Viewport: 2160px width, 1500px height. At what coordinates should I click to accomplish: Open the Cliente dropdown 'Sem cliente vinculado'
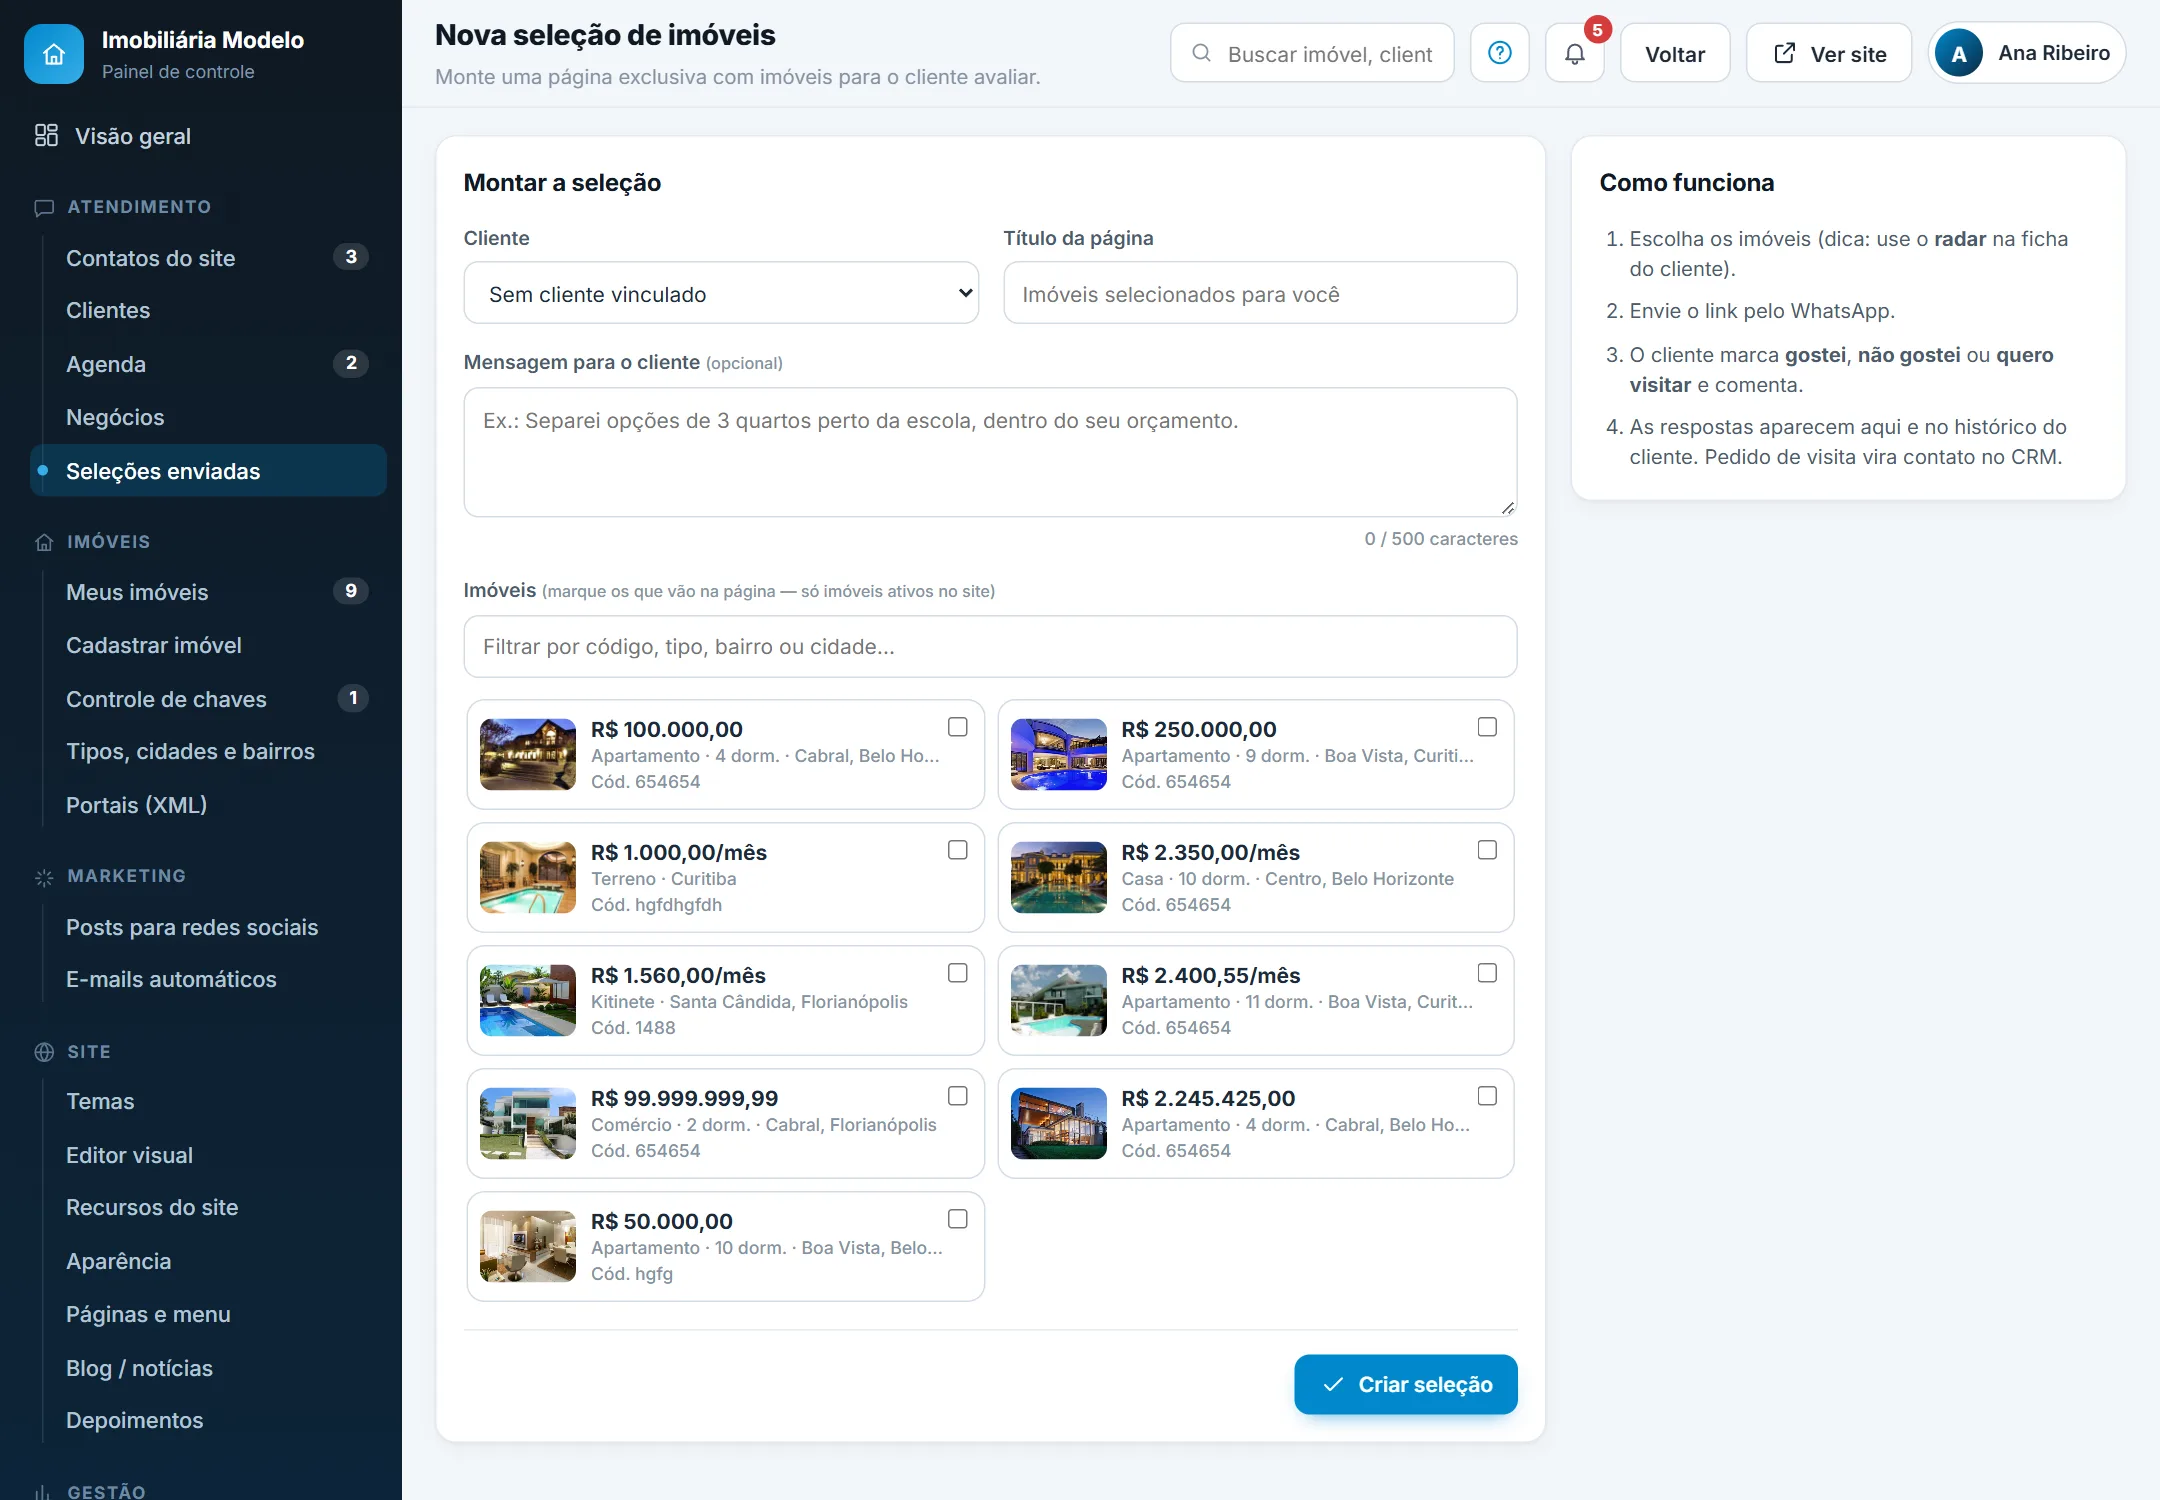click(721, 293)
